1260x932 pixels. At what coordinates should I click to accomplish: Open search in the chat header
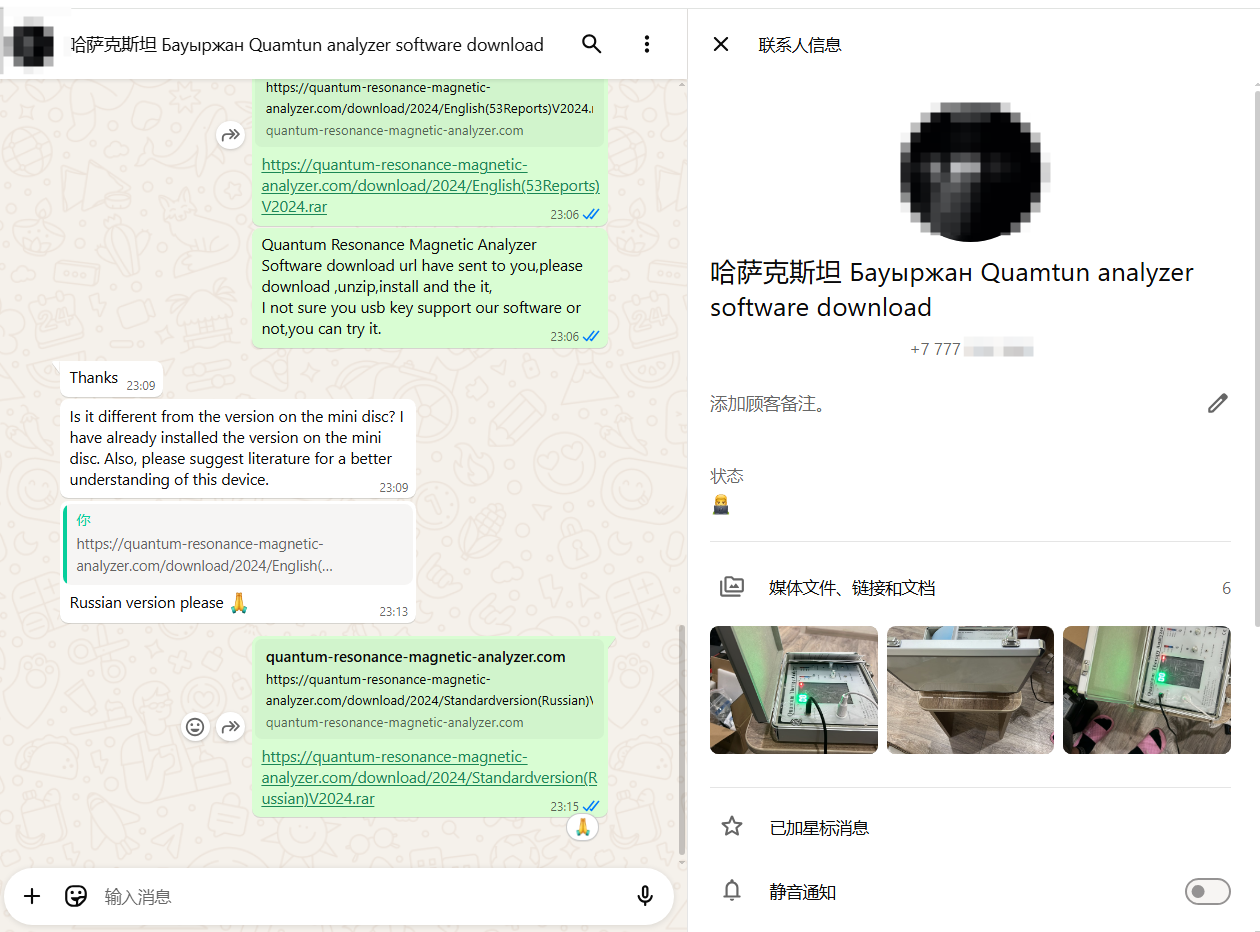[x=591, y=44]
